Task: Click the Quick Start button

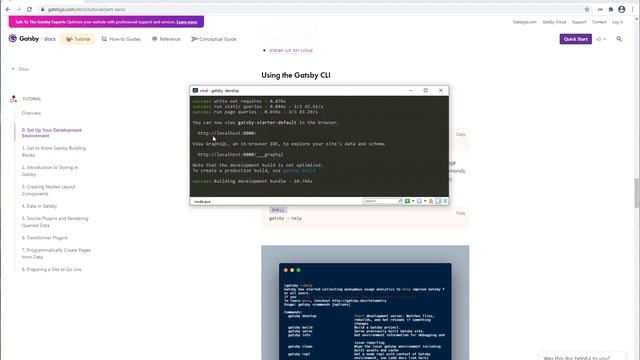Action: tap(576, 39)
